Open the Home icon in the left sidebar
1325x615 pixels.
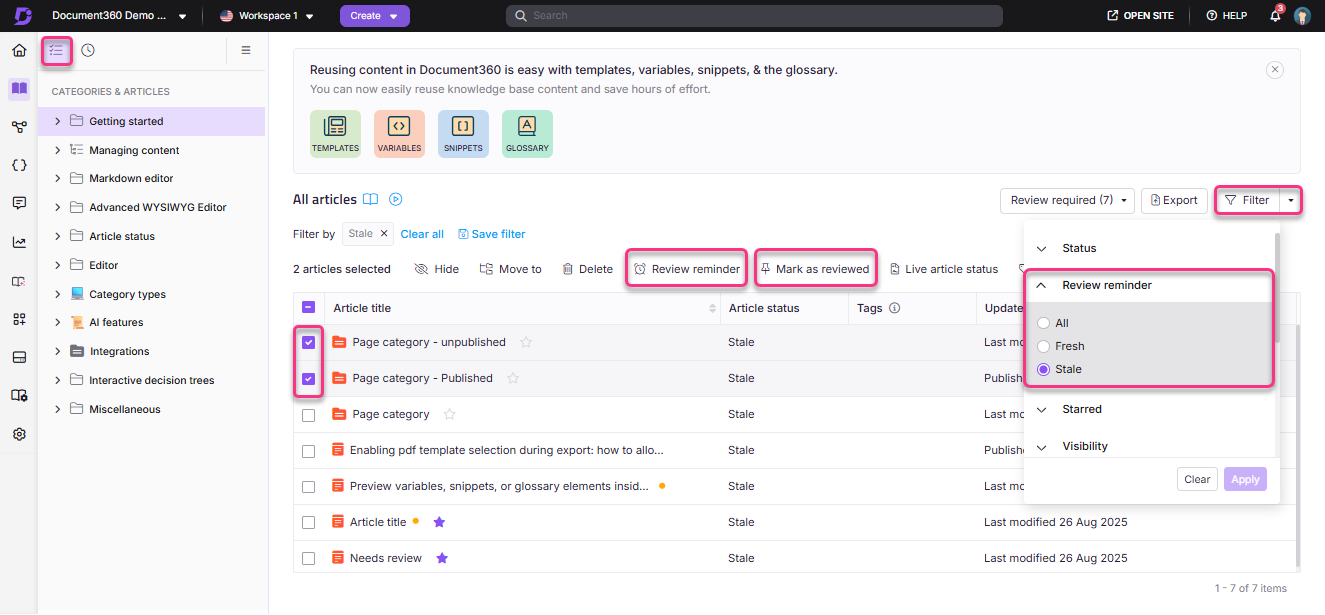click(x=18, y=49)
